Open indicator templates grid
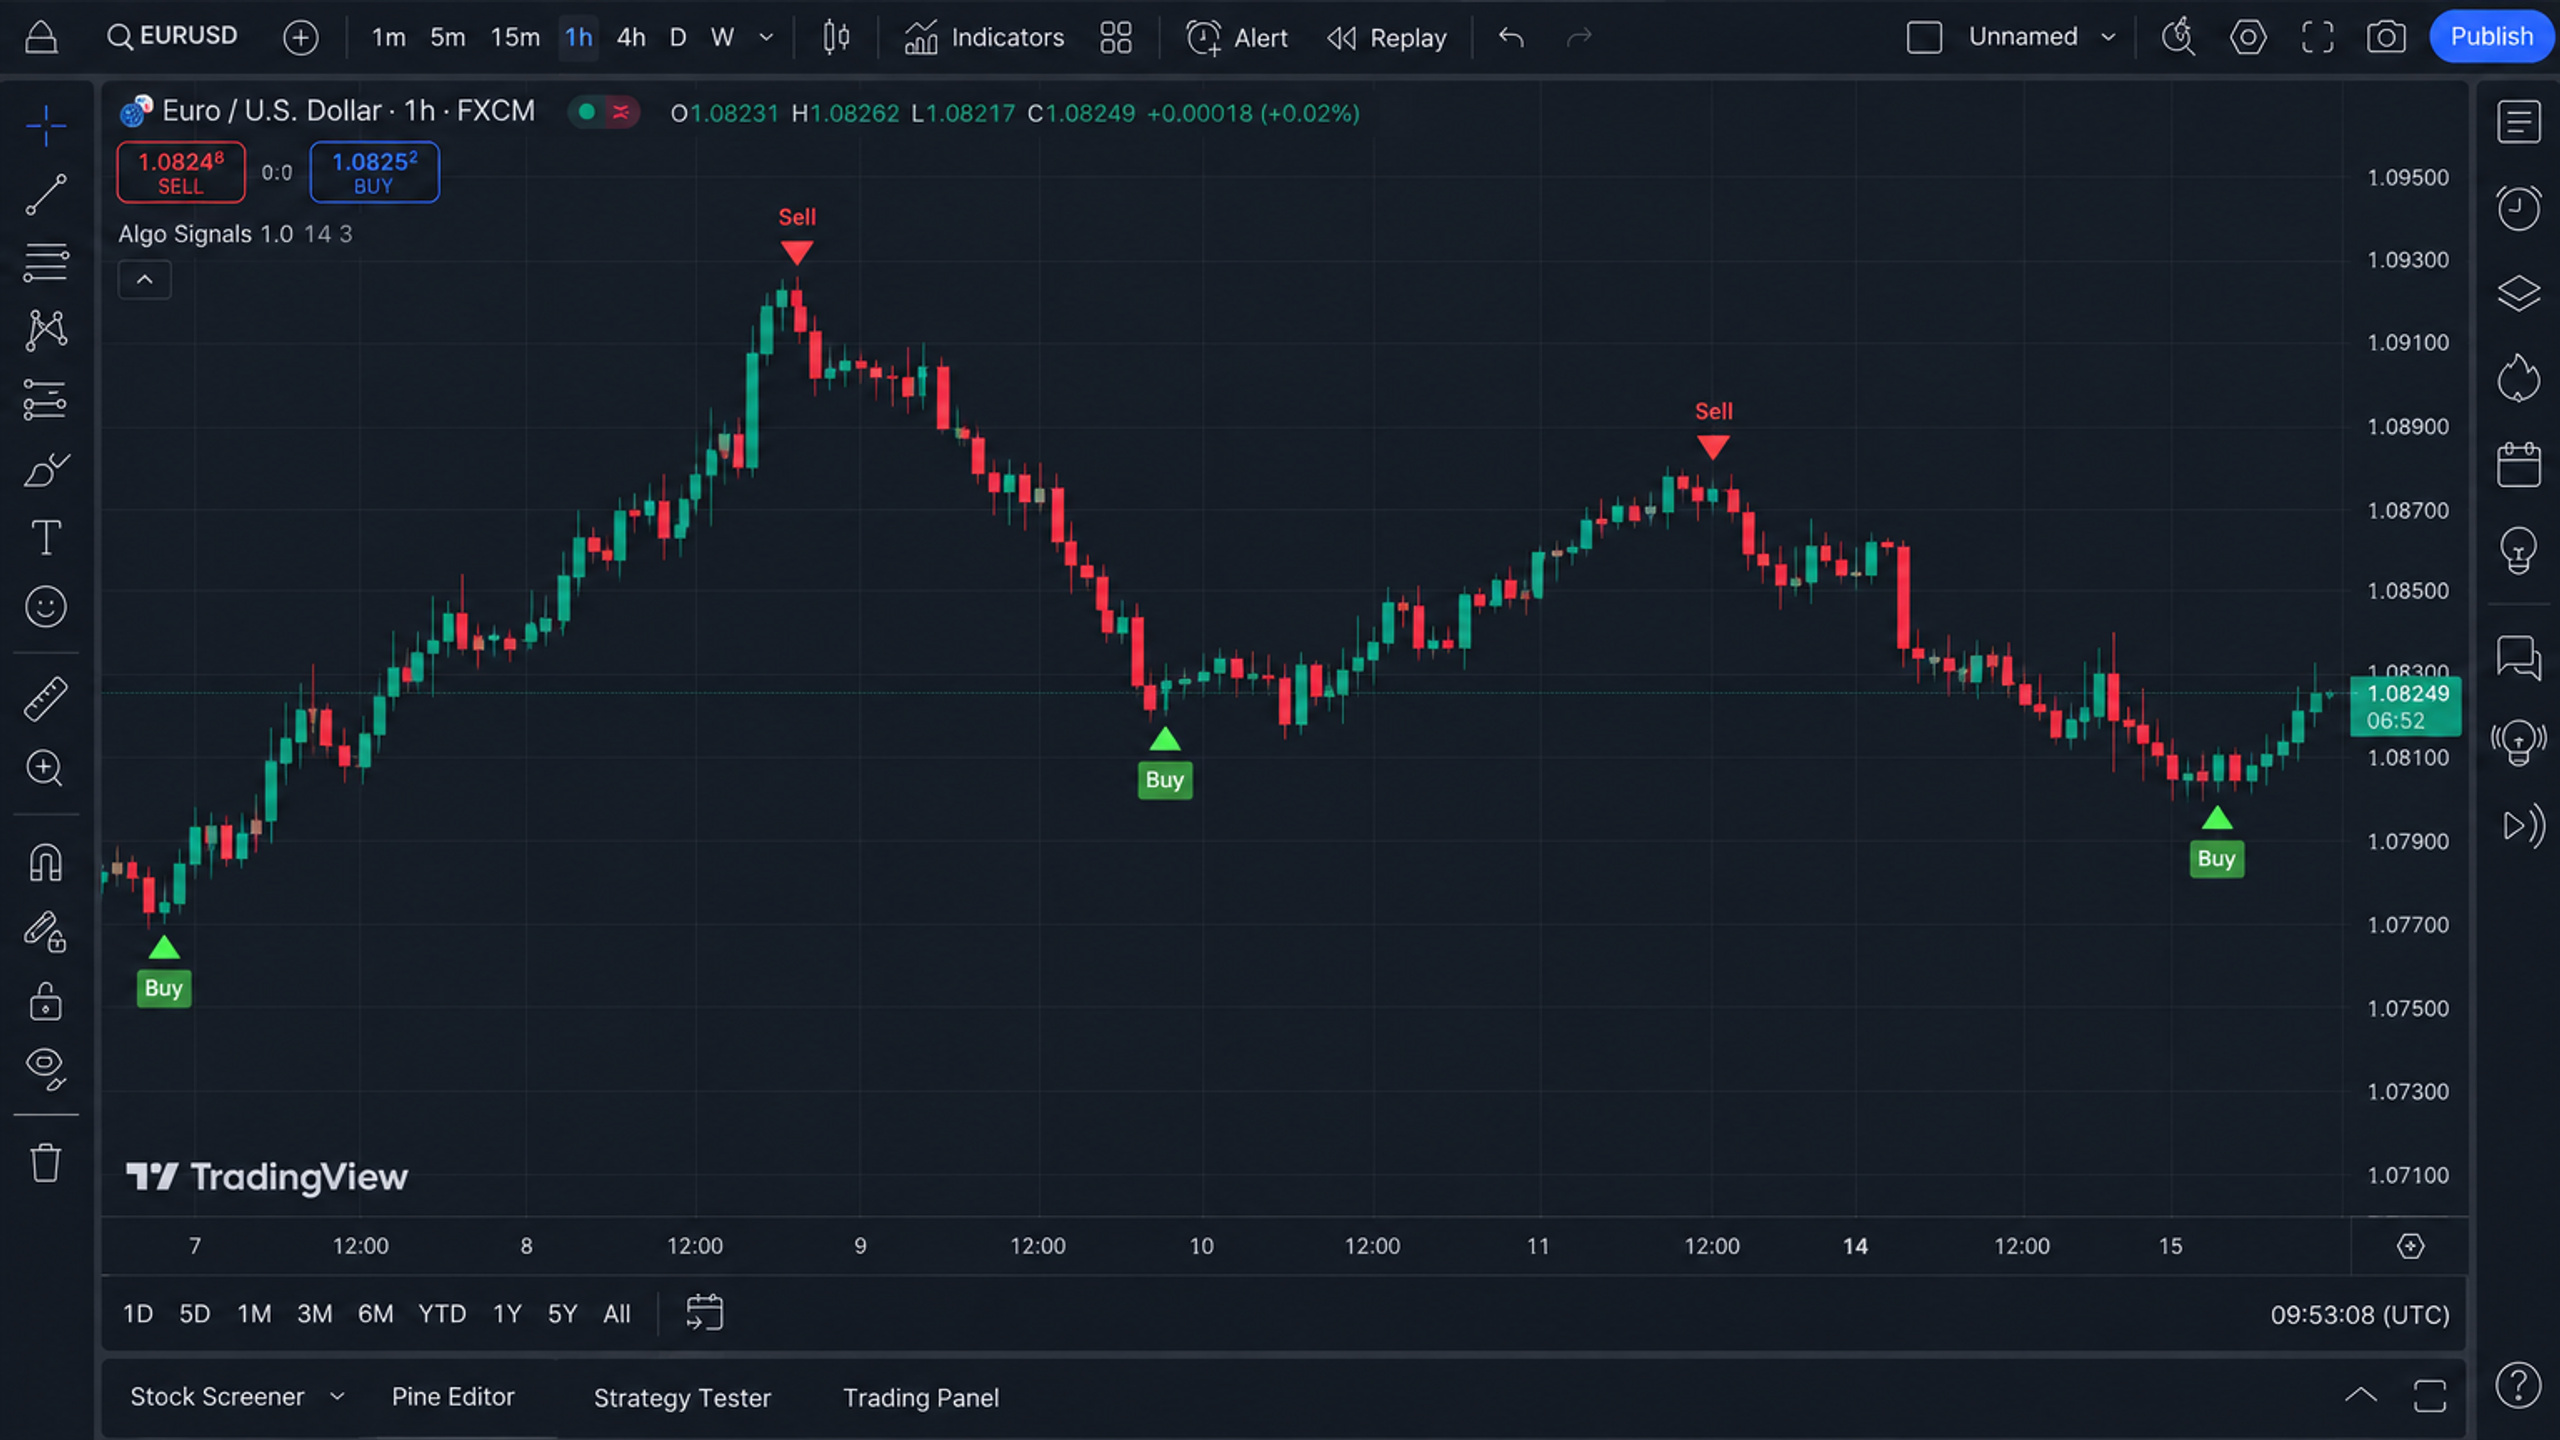 click(x=1116, y=37)
